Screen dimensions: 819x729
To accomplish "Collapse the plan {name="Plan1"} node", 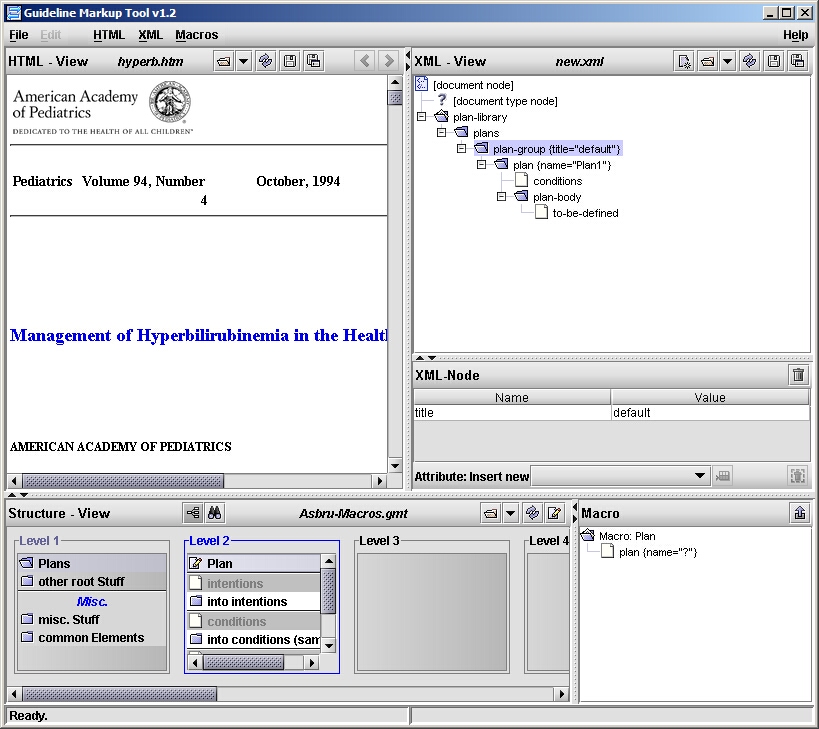I will click(x=482, y=164).
